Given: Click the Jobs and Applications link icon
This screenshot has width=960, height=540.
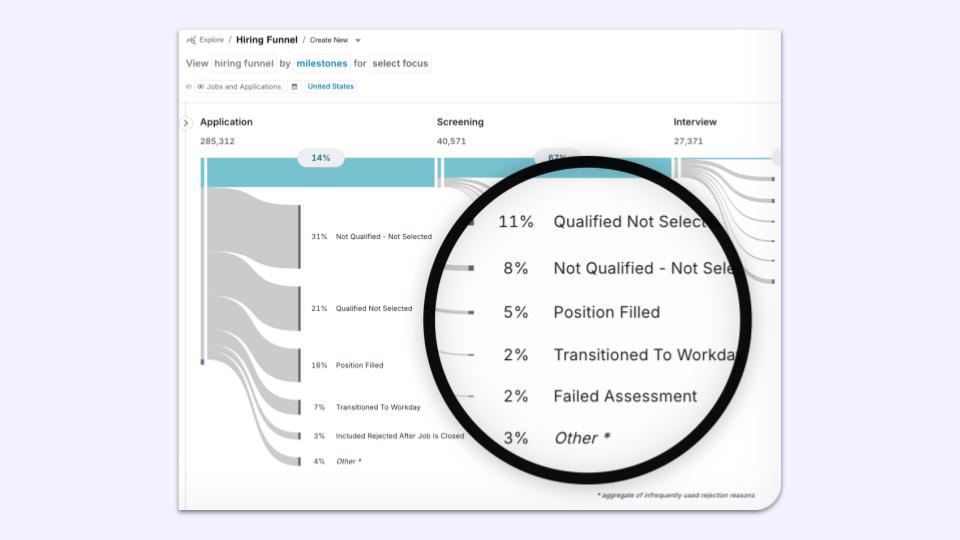Looking at the screenshot, I should 200,87.
